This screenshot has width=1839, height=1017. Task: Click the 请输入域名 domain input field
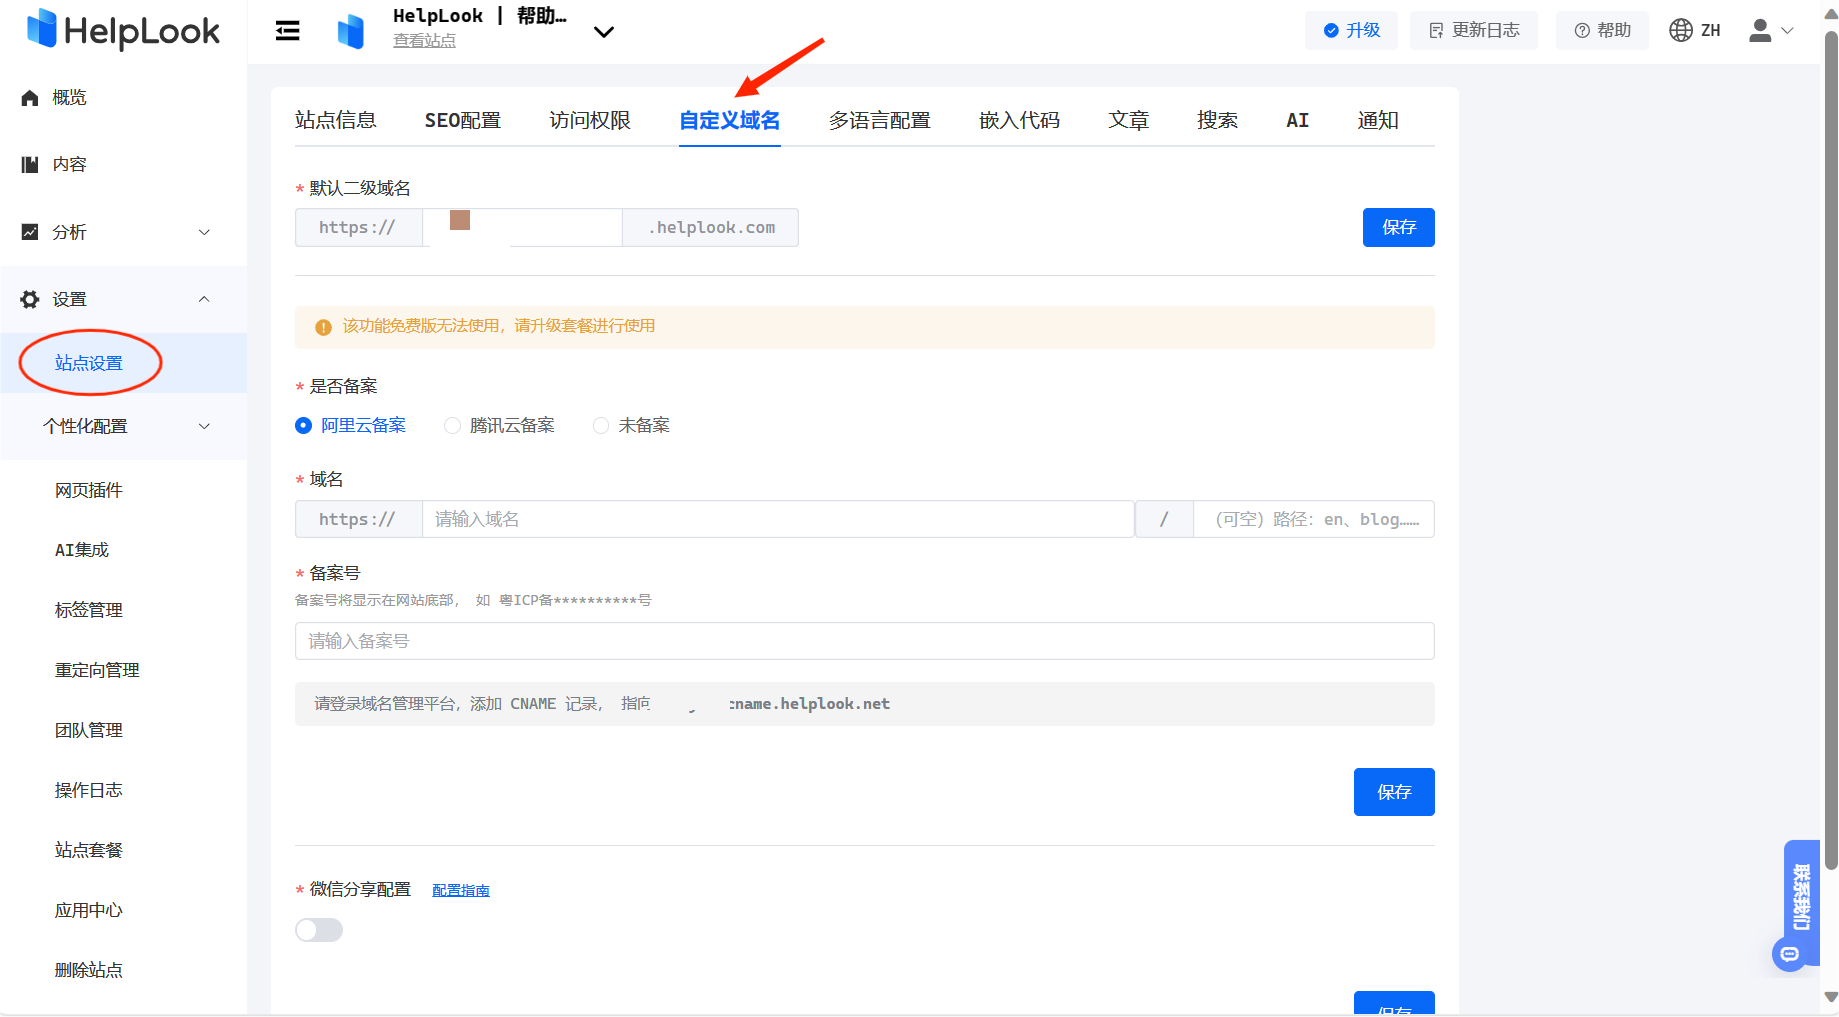coord(777,519)
